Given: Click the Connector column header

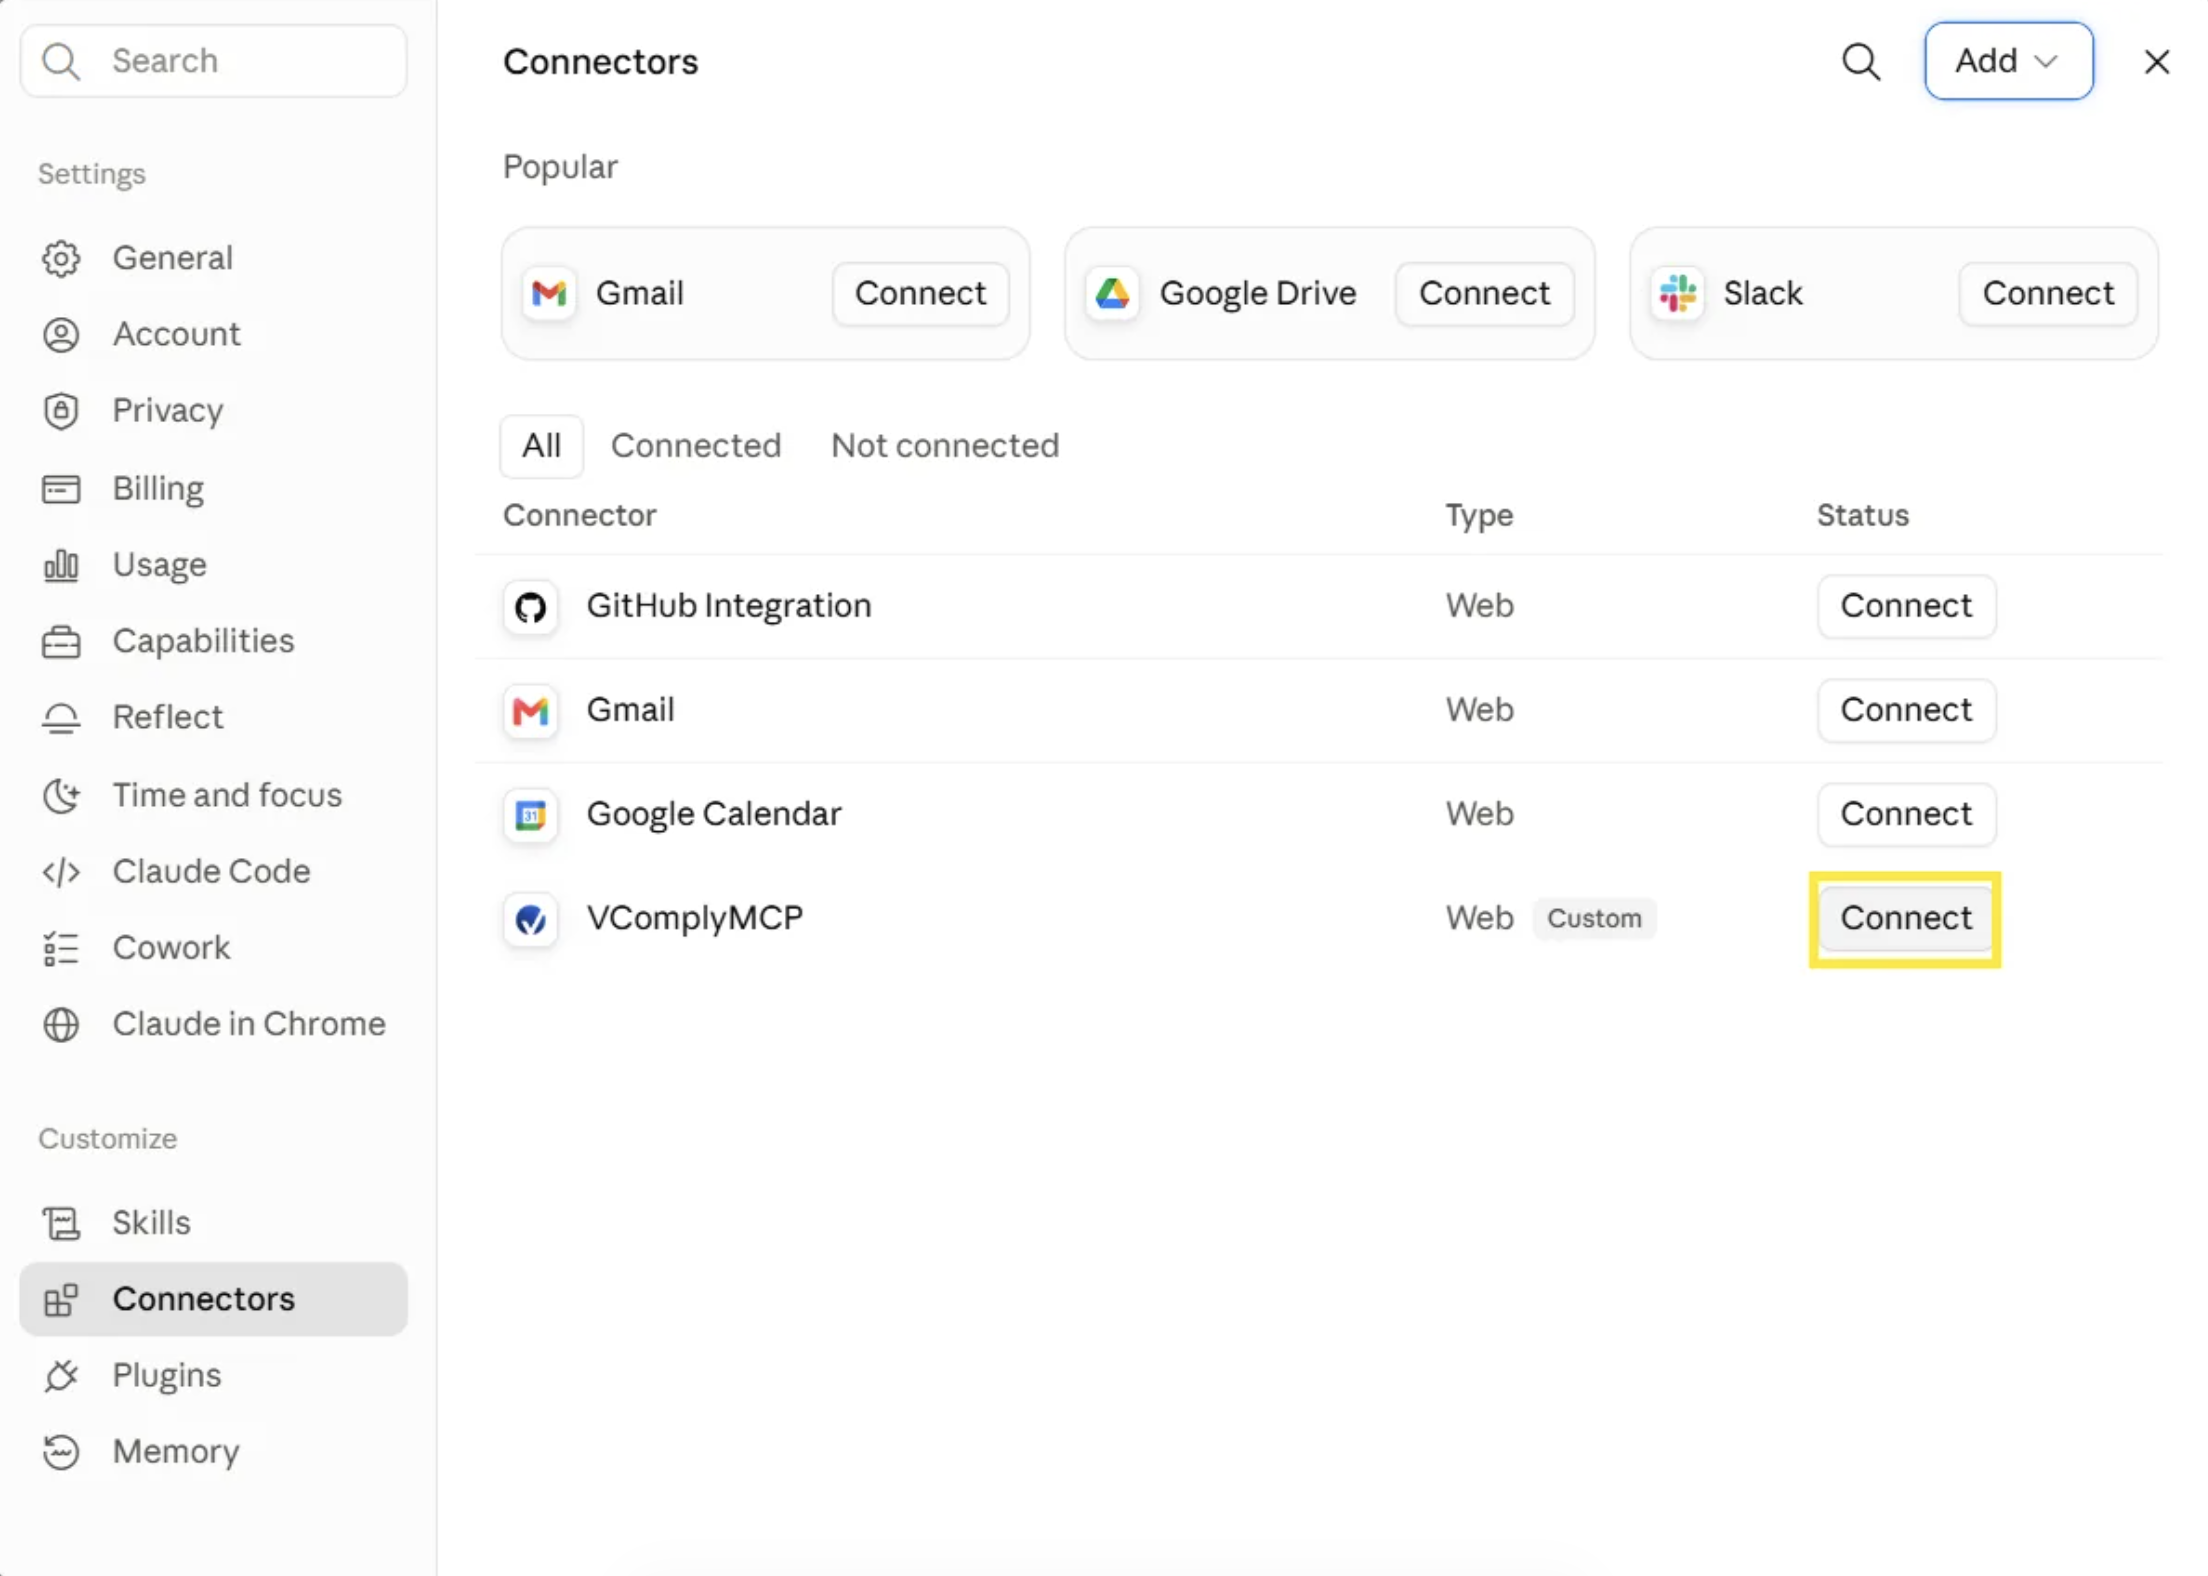Looking at the screenshot, I should [x=579, y=515].
